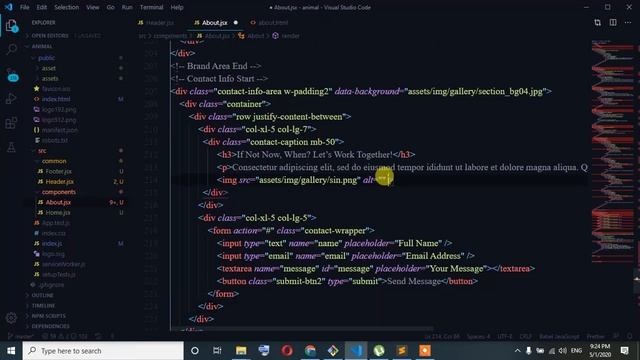Open Google Chrome from the taskbar
The image size is (640, 360).
point(310,351)
